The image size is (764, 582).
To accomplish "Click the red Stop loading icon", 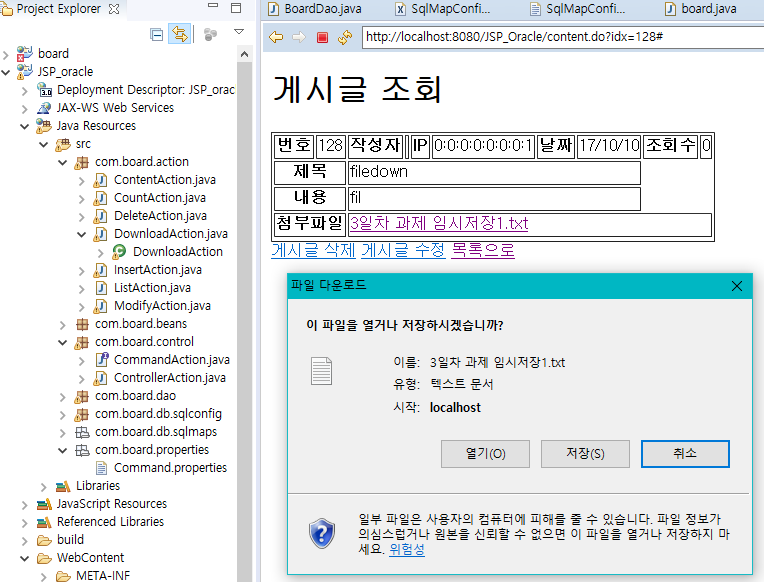I will 322,38.
